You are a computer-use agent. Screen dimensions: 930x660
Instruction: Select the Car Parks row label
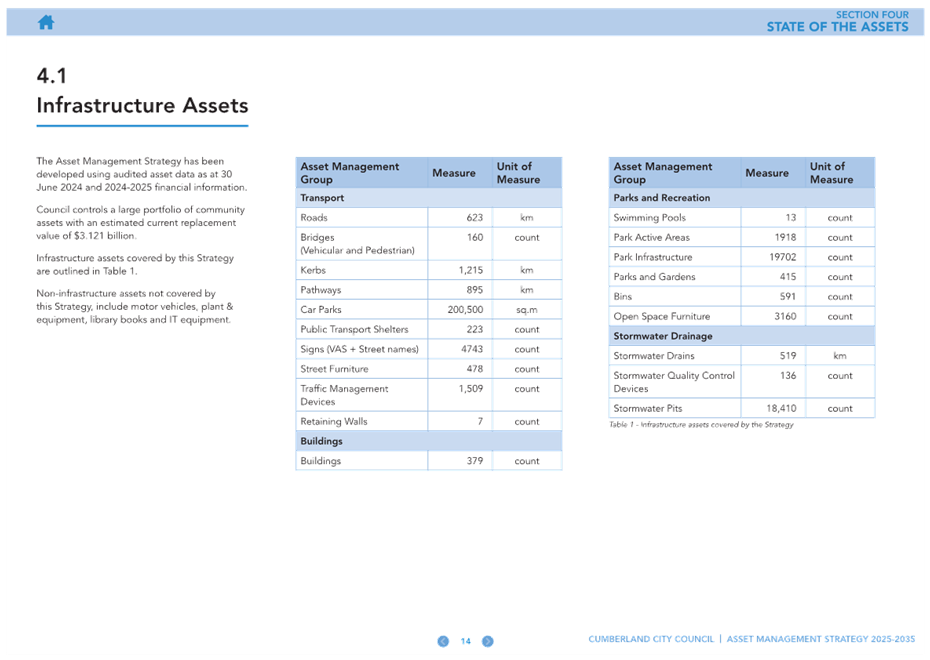[321, 310]
